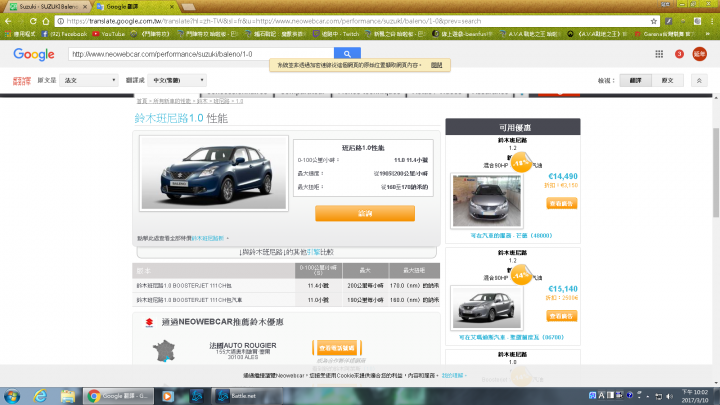This screenshot has width=720, height=405.
Task: Click the orange button next to AUTO ROUGIER
Action: pyautogui.click(x=337, y=348)
